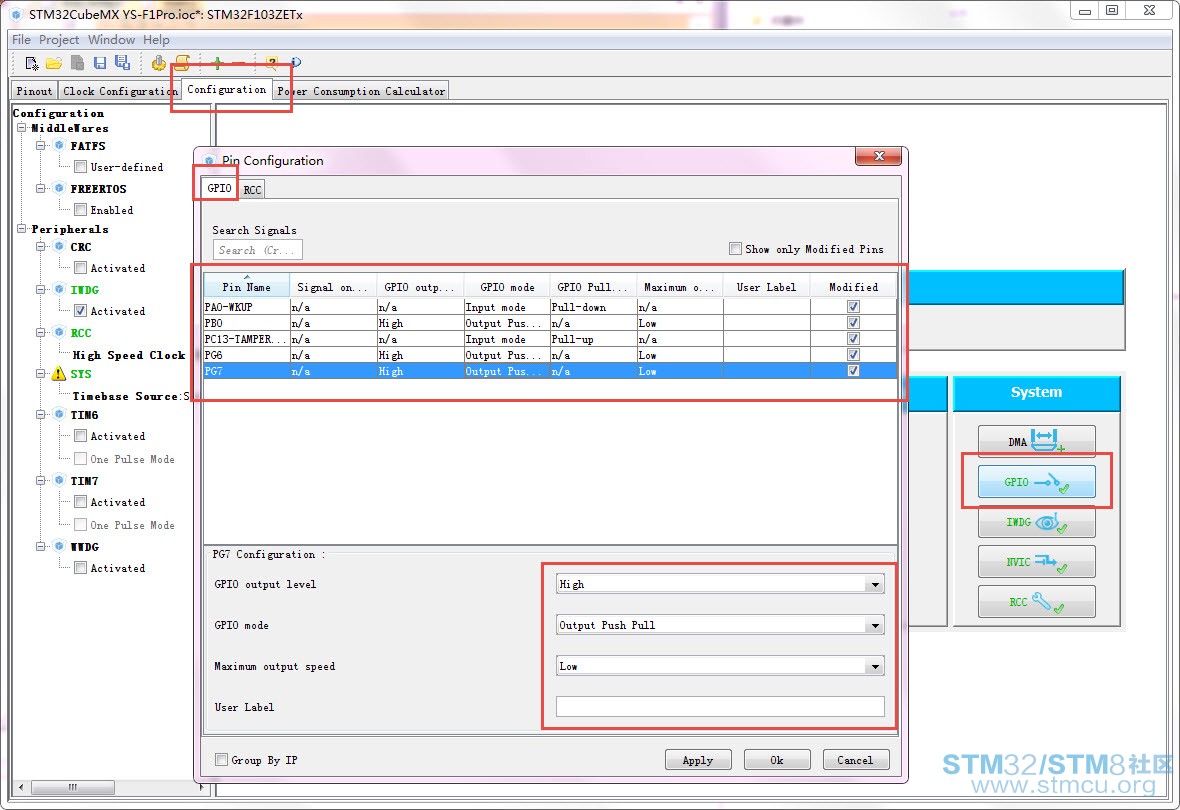Click the yellow Help question-mark toolbar icon
Image resolution: width=1180 pixels, height=810 pixels.
click(272, 63)
